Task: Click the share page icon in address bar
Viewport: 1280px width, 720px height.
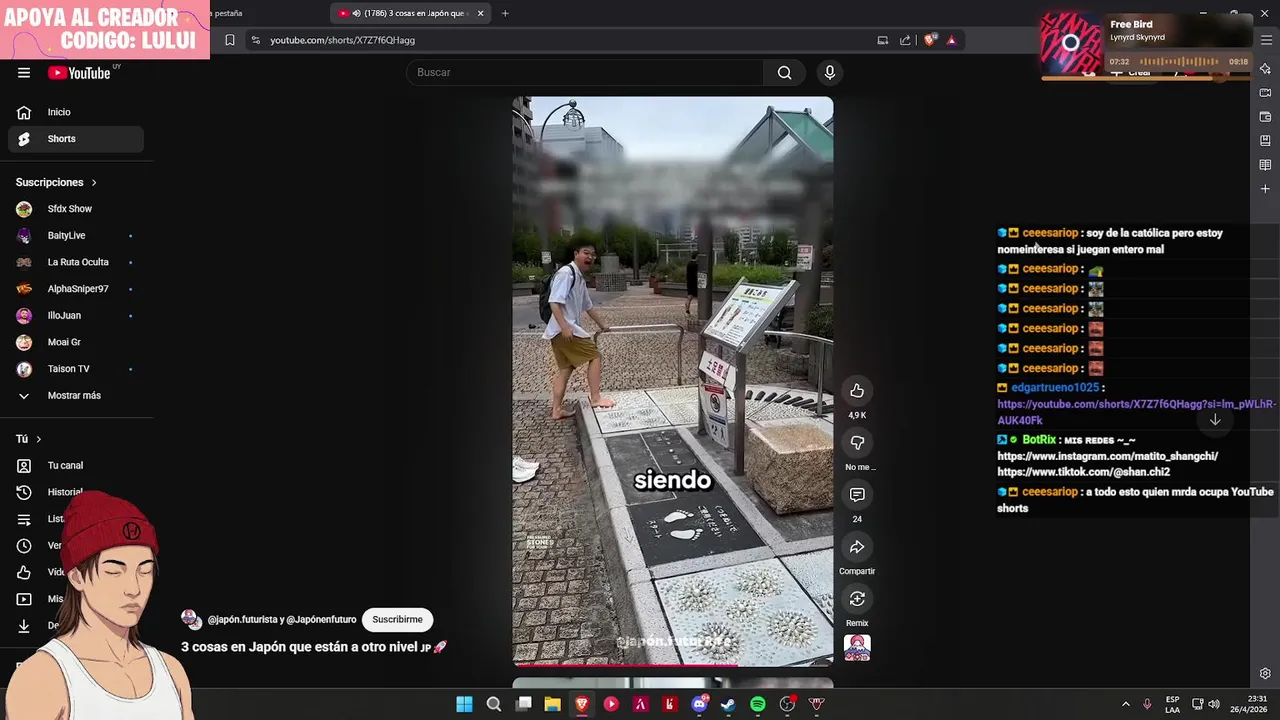Action: coord(905,40)
